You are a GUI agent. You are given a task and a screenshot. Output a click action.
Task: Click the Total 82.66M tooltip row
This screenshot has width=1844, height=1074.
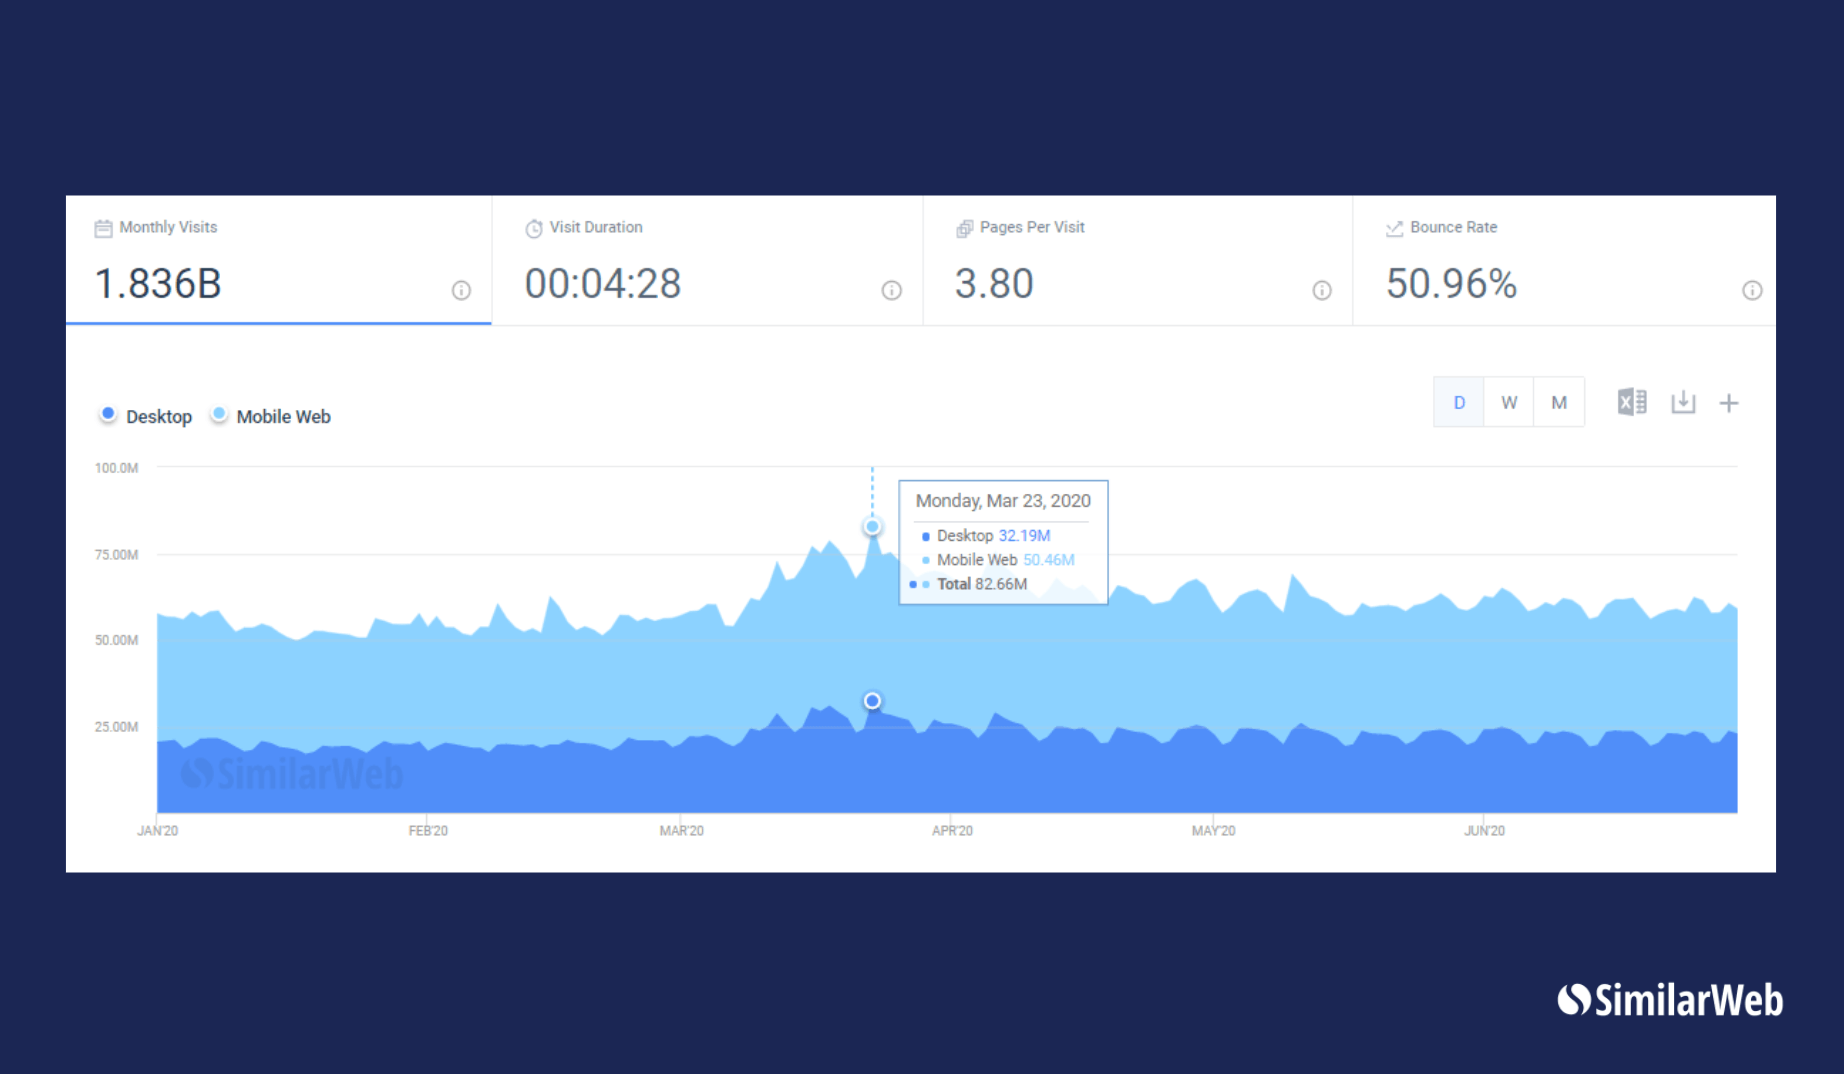click(969, 584)
